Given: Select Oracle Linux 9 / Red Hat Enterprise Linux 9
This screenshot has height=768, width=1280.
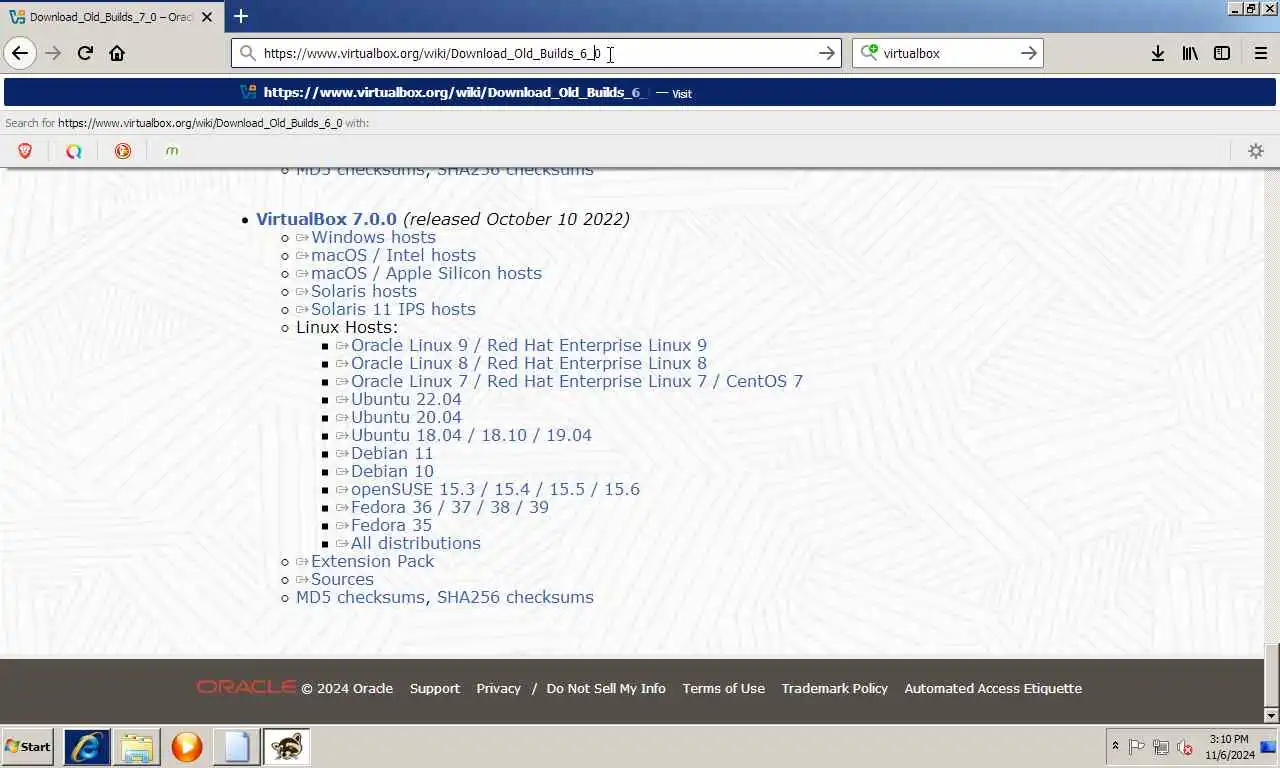Looking at the screenshot, I should click(x=528, y=345).
